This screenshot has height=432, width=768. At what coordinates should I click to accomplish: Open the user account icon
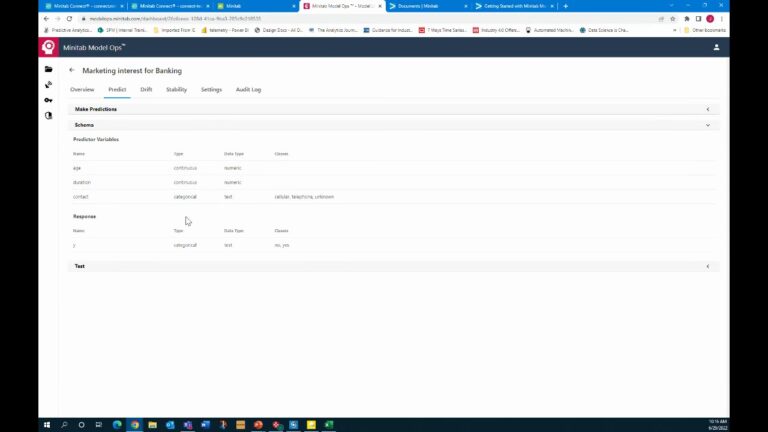(x=716, y=48)
